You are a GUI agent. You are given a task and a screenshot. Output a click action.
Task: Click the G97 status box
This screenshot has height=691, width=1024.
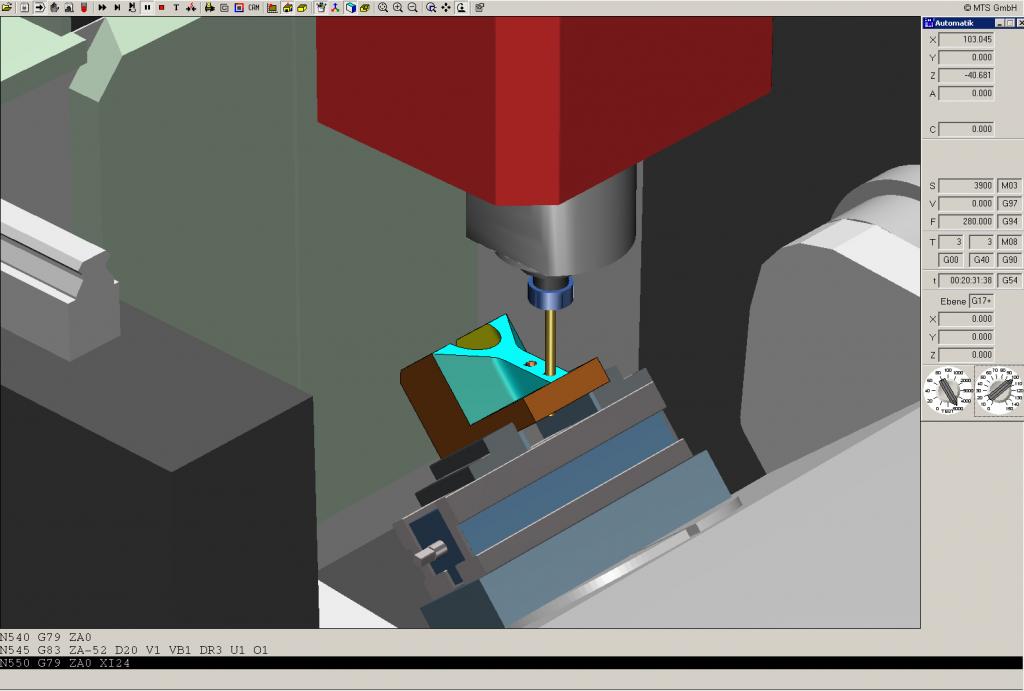pyautogui.click(x=1010, y=204)
